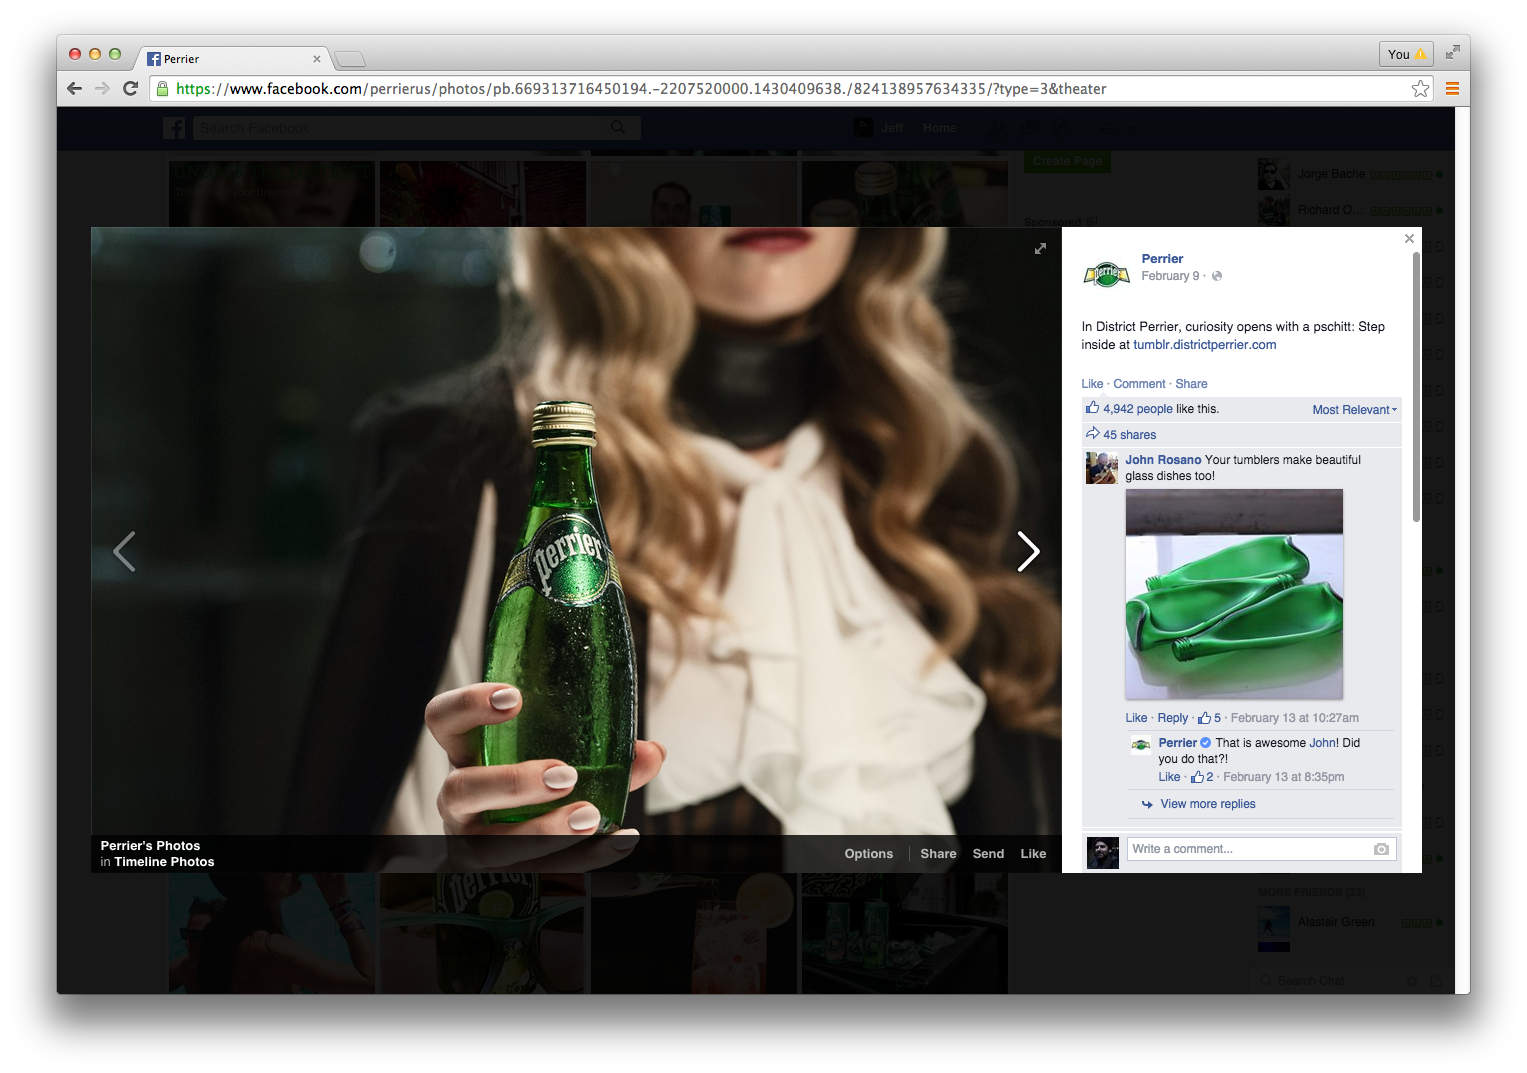Go back with the browser back arrow
1527x1073 pixels.
click(75, 89)
